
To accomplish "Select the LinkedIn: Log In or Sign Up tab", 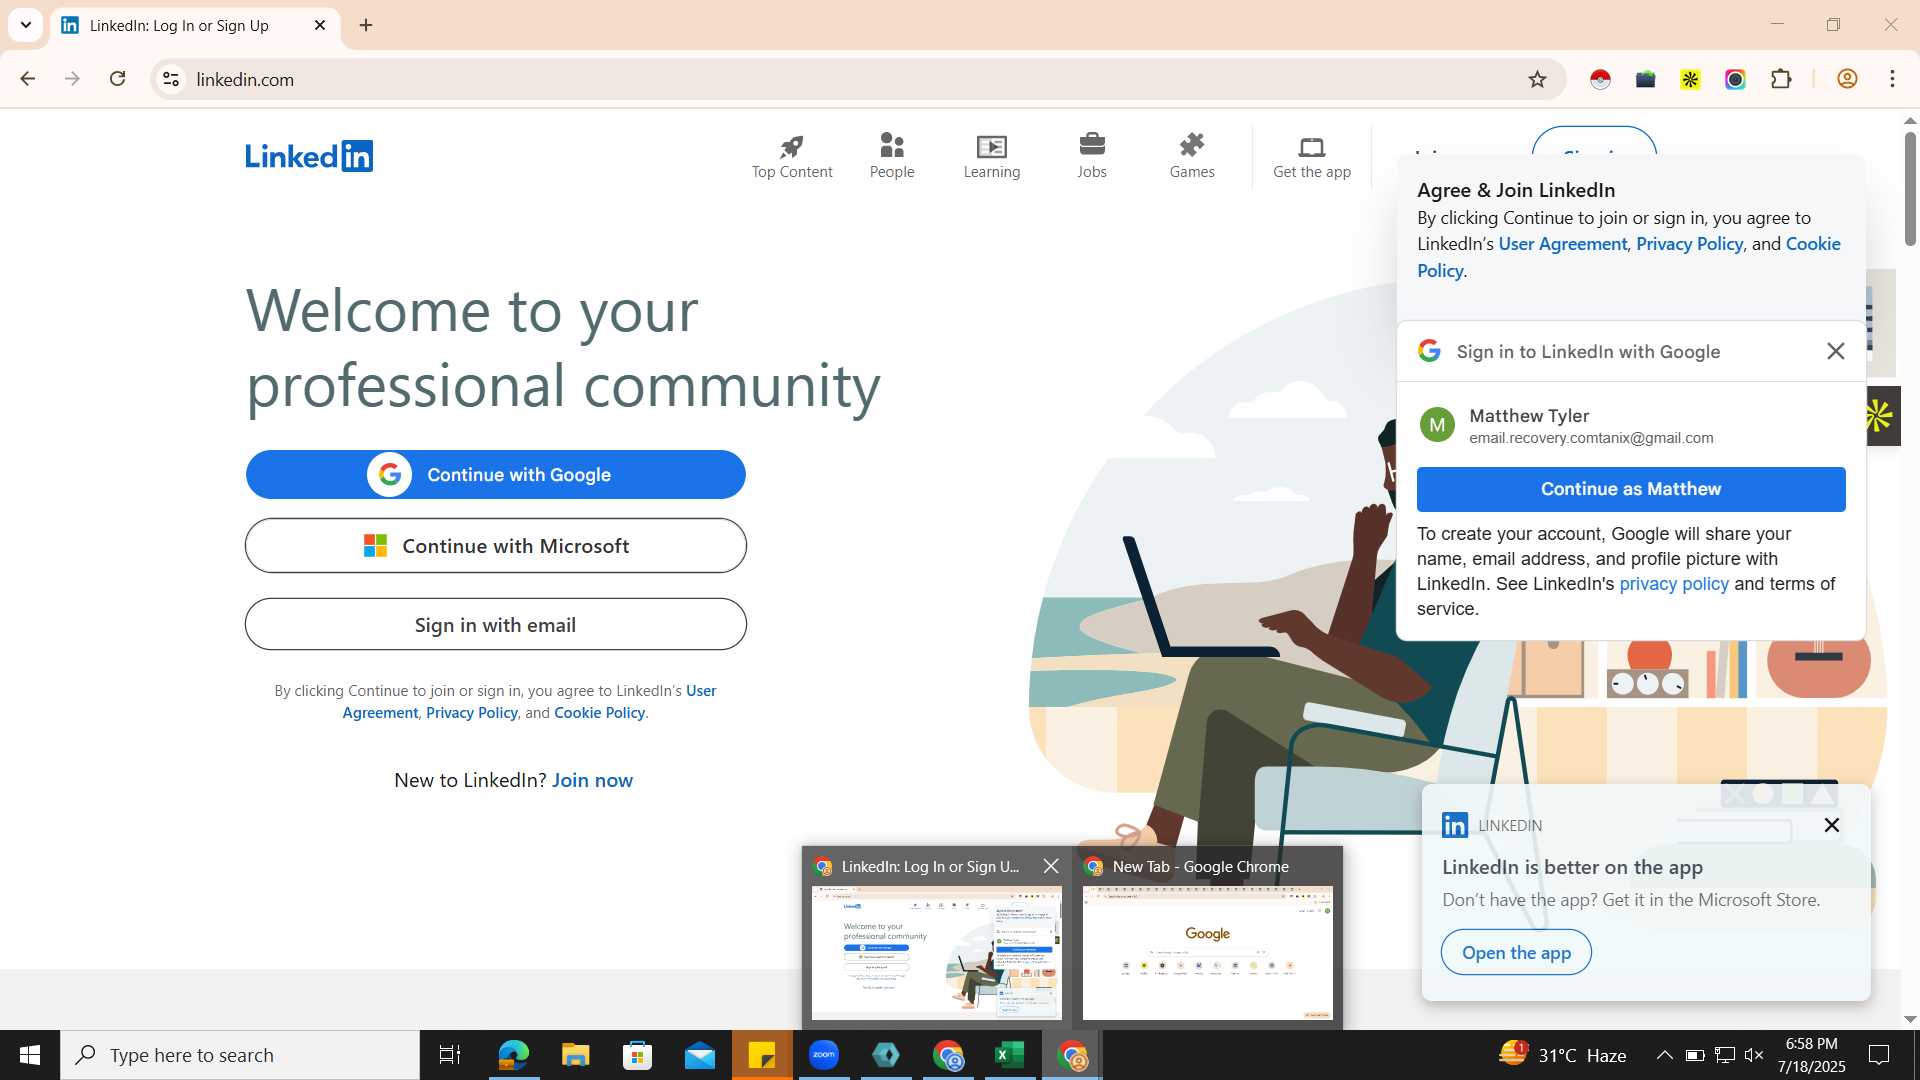I will pyautogui.click(x=195, y=25).
